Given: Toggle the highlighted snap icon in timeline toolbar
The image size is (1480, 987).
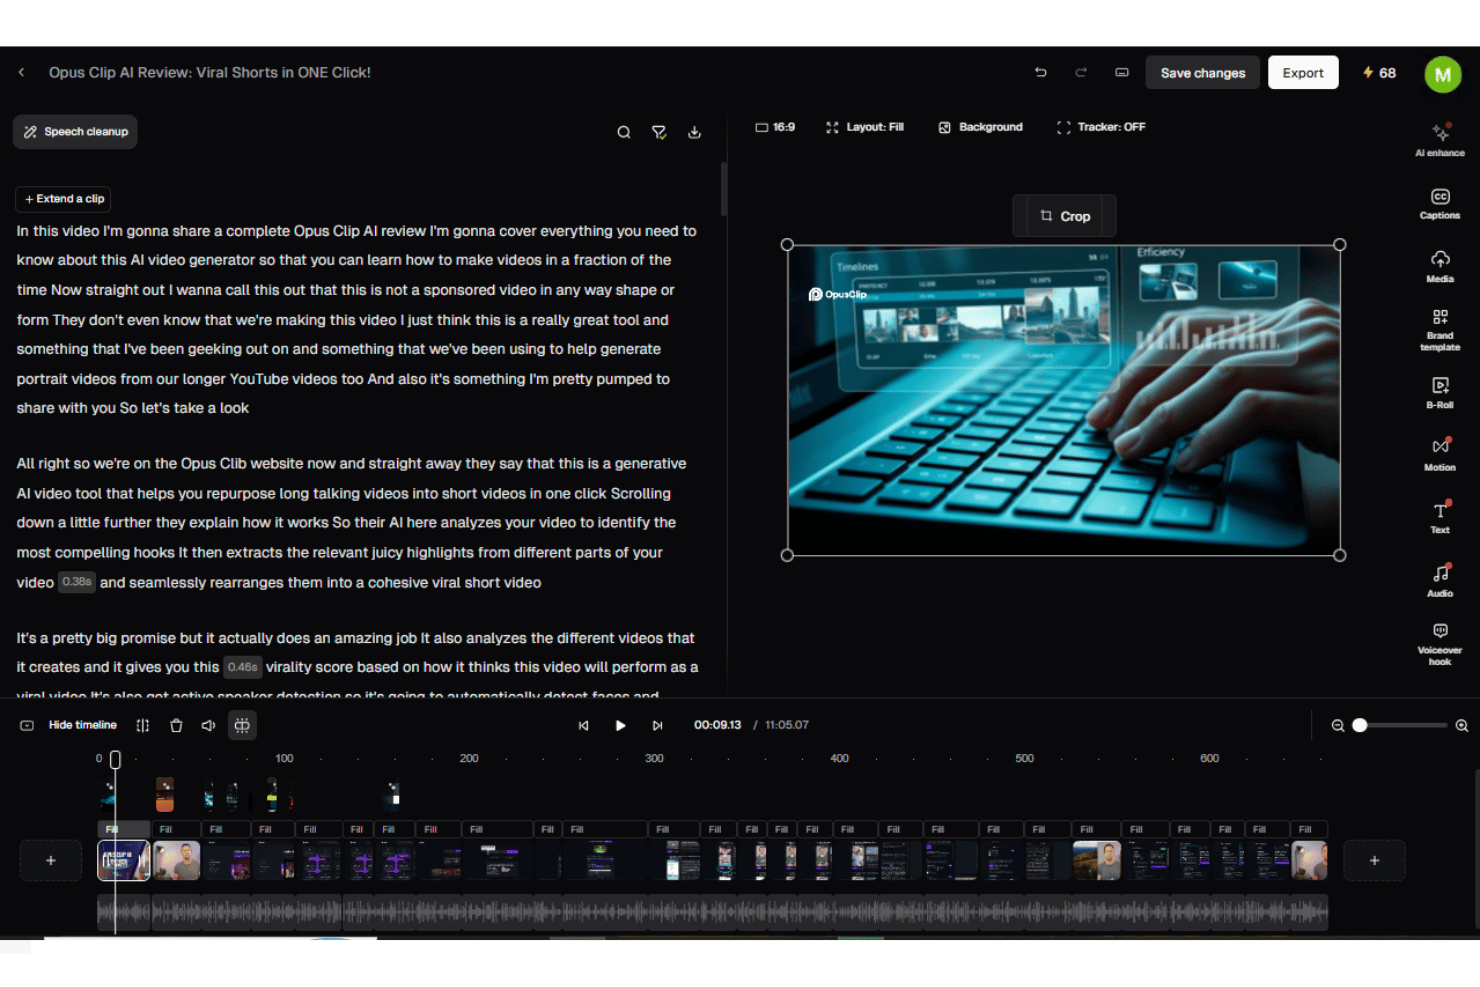Looking at the screenshot, I should [x=242, y=726].
